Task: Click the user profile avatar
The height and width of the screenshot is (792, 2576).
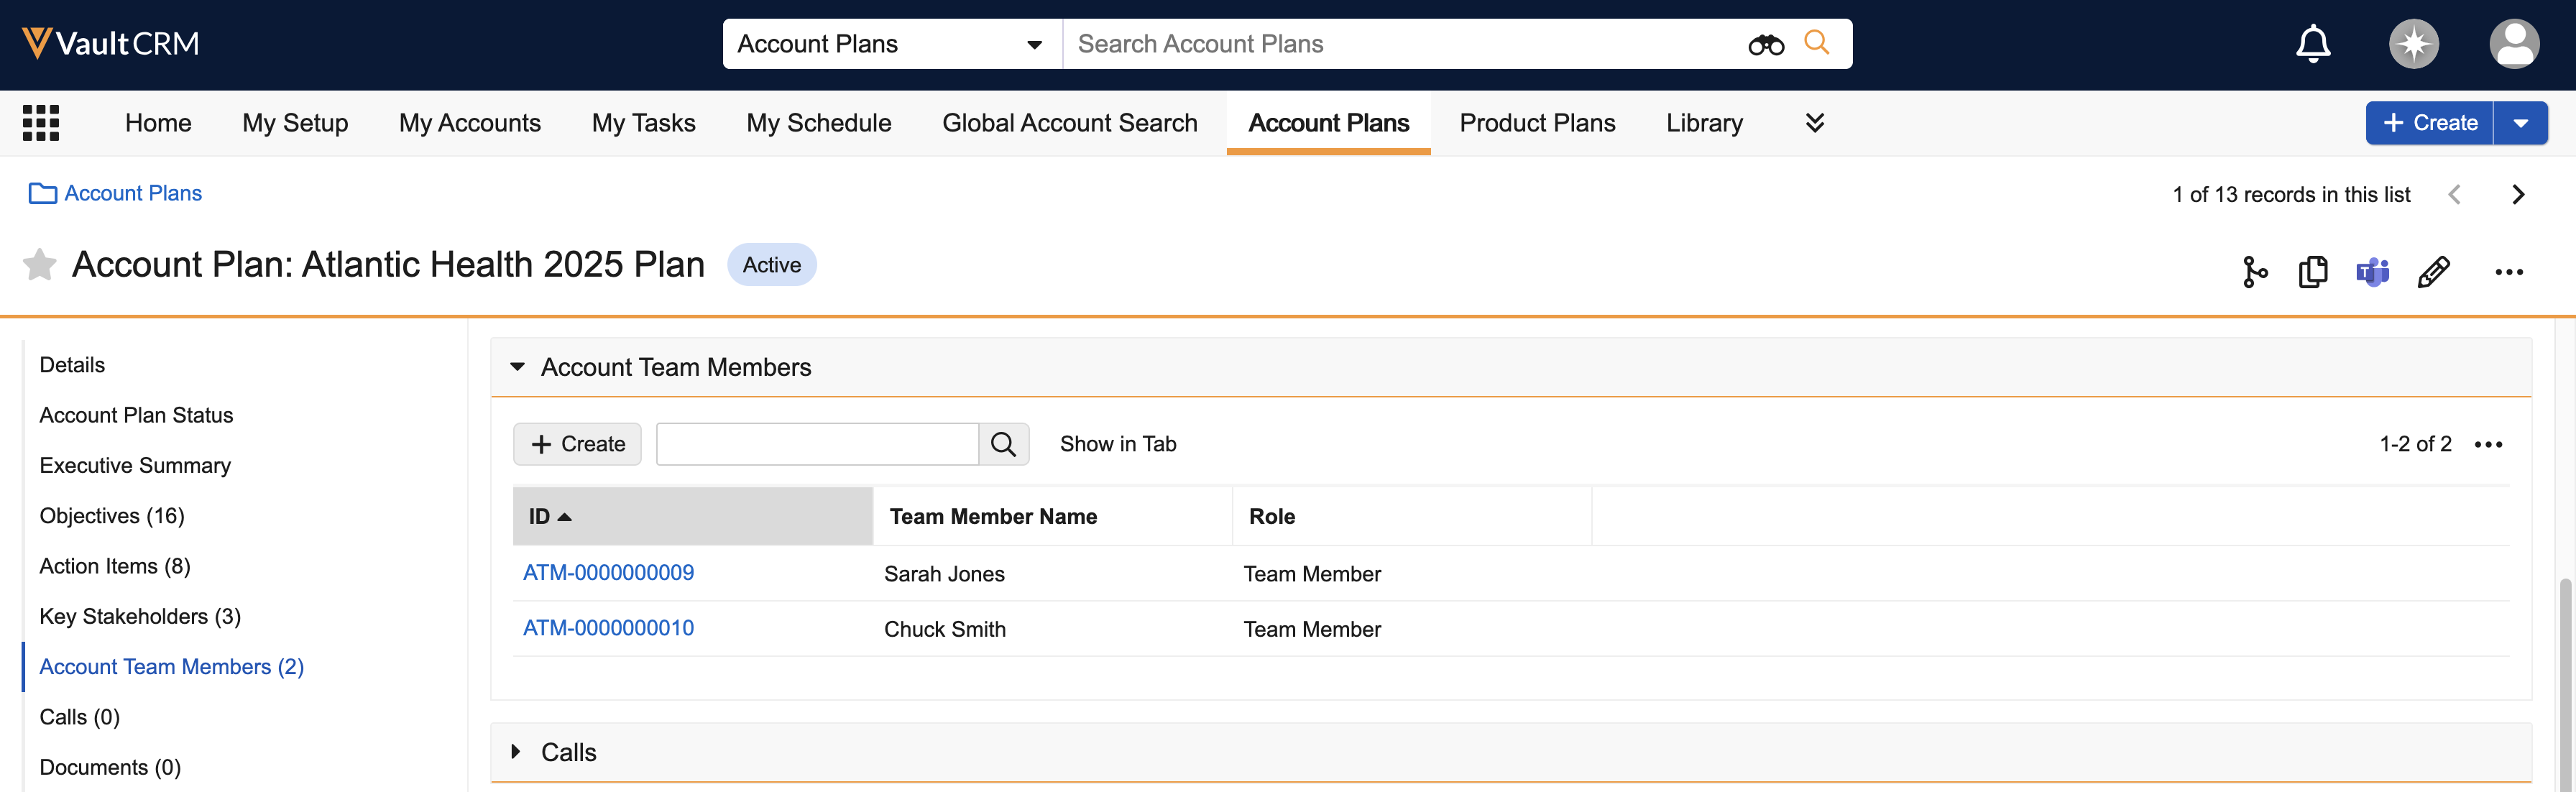Action: click(x=2513, y=44)
